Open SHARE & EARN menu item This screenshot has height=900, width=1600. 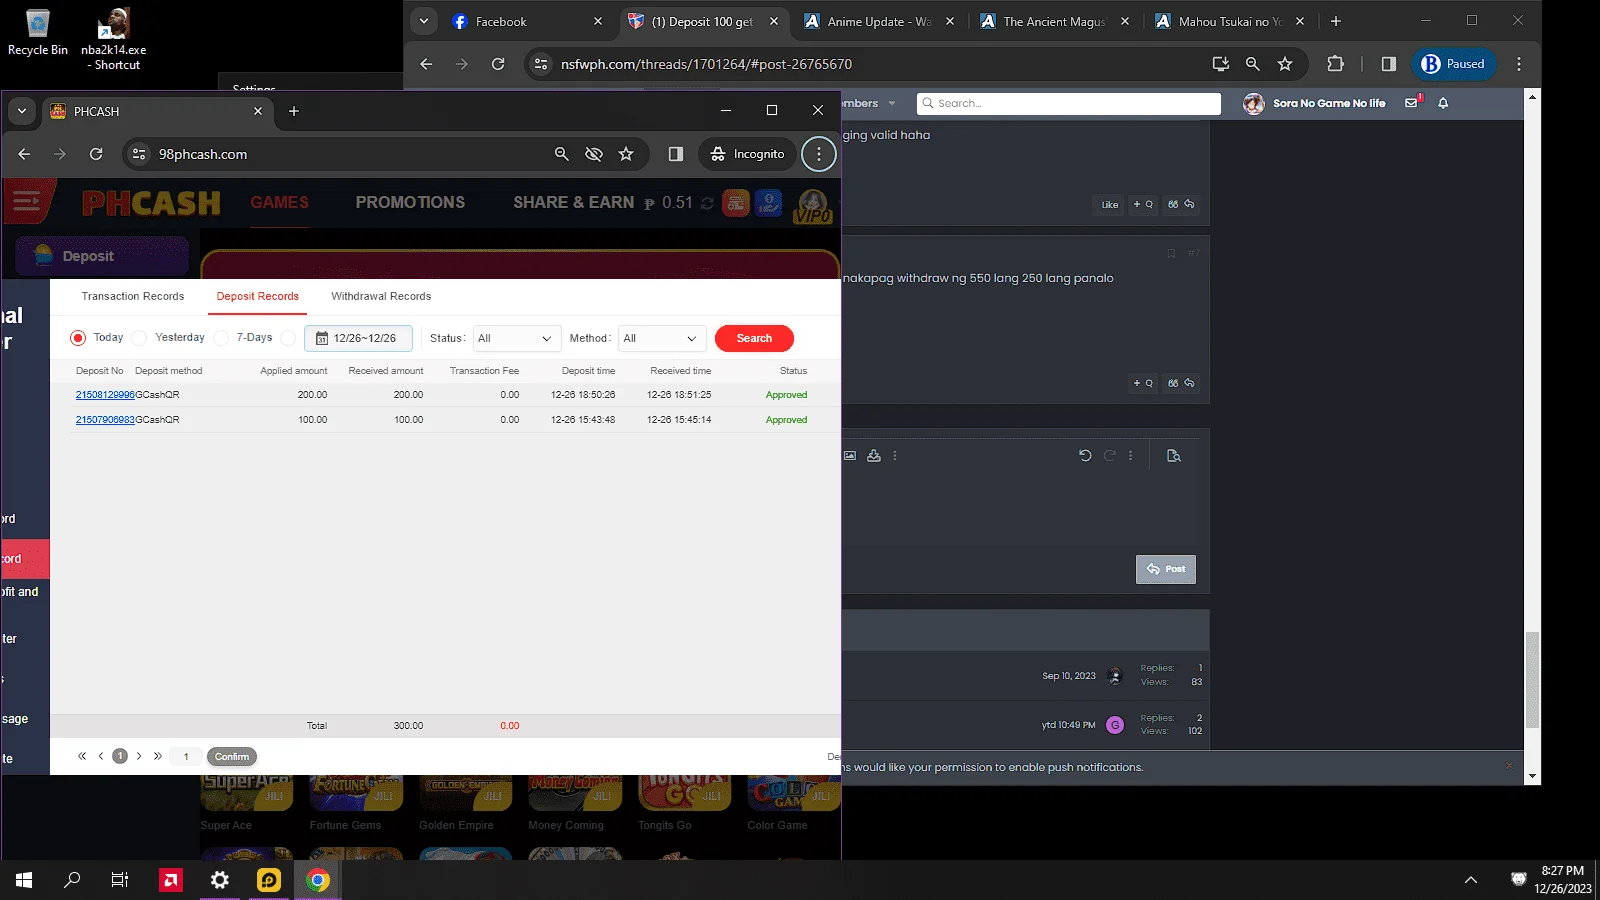(x=574, y=202)
